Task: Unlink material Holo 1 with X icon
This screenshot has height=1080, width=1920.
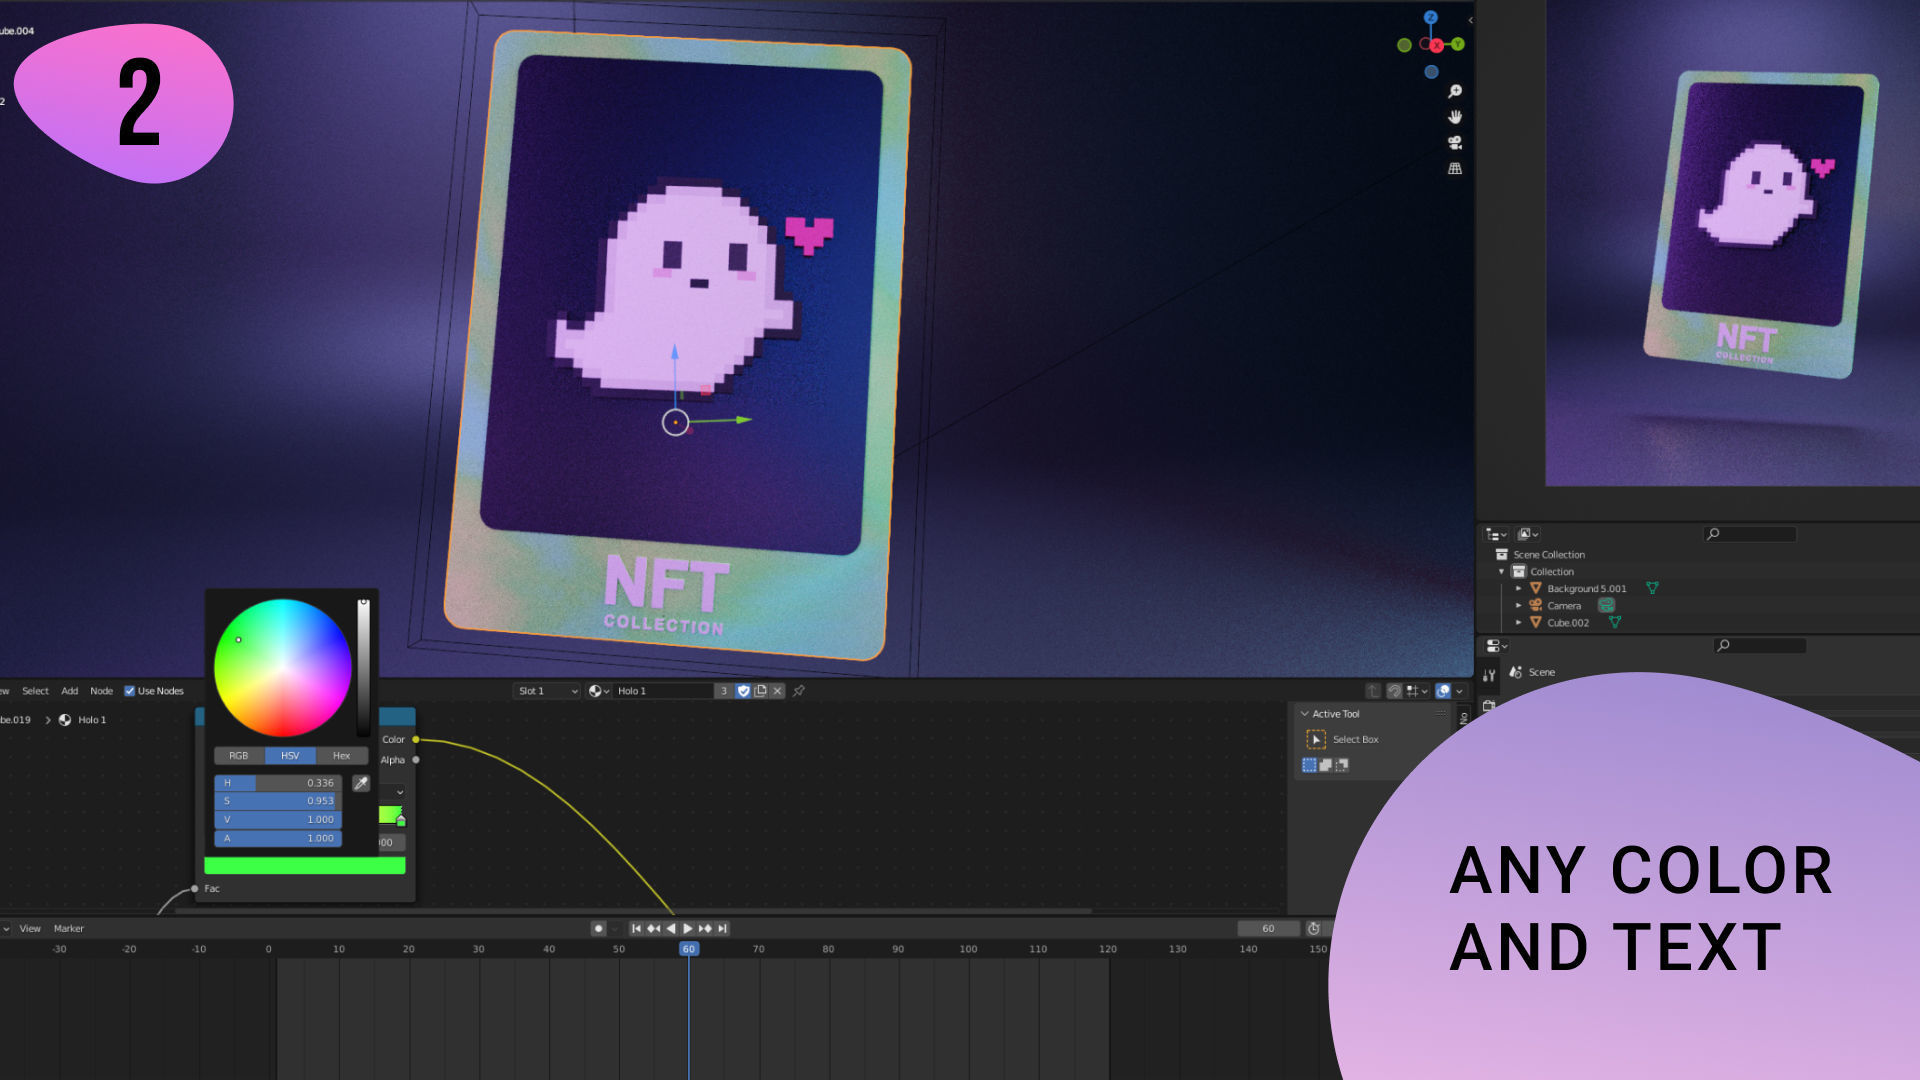Action: [x=777, y=691]
